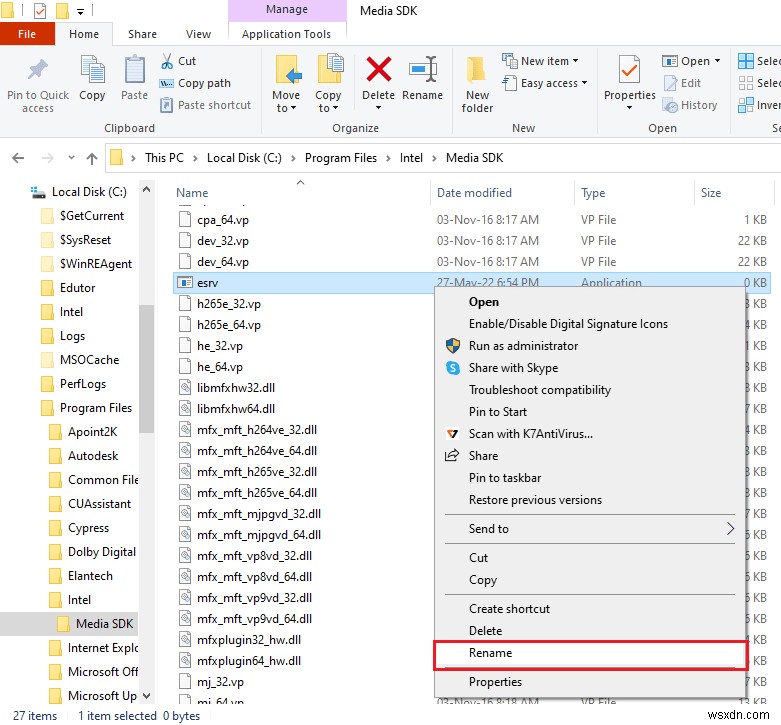
Task: Expand the Properties dropdown arrow in ribbon
Action: coord(629,108)
